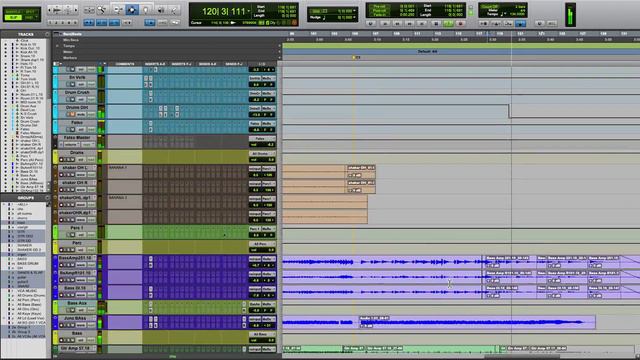Select the Pencil tool
This screenshot has width=640, height=360.
(x=174, y=10)
